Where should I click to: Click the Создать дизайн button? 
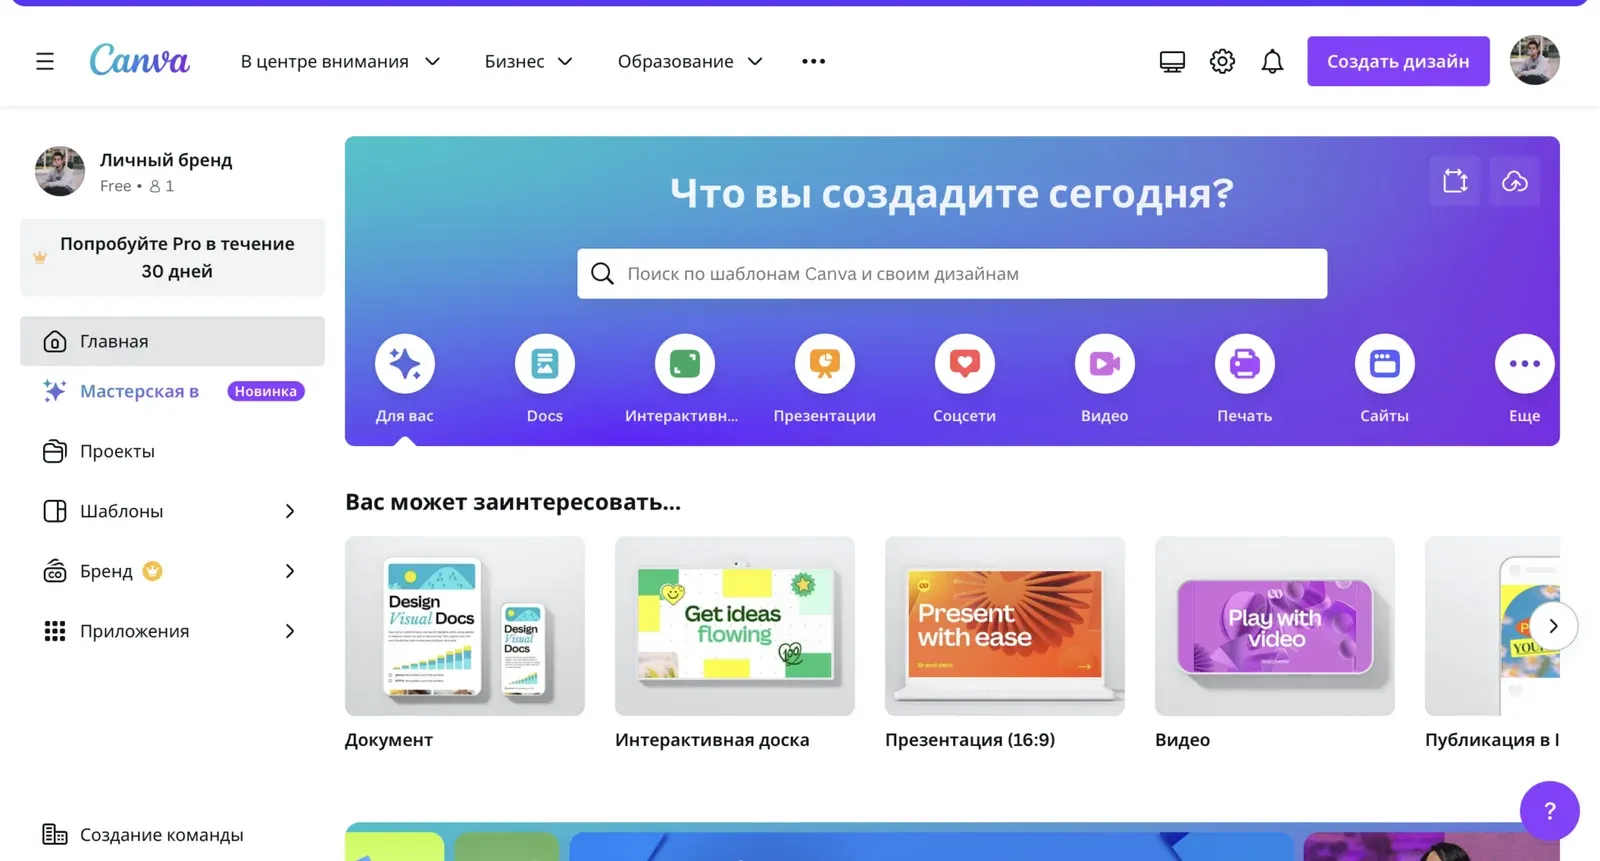[x=1398, y=61]
